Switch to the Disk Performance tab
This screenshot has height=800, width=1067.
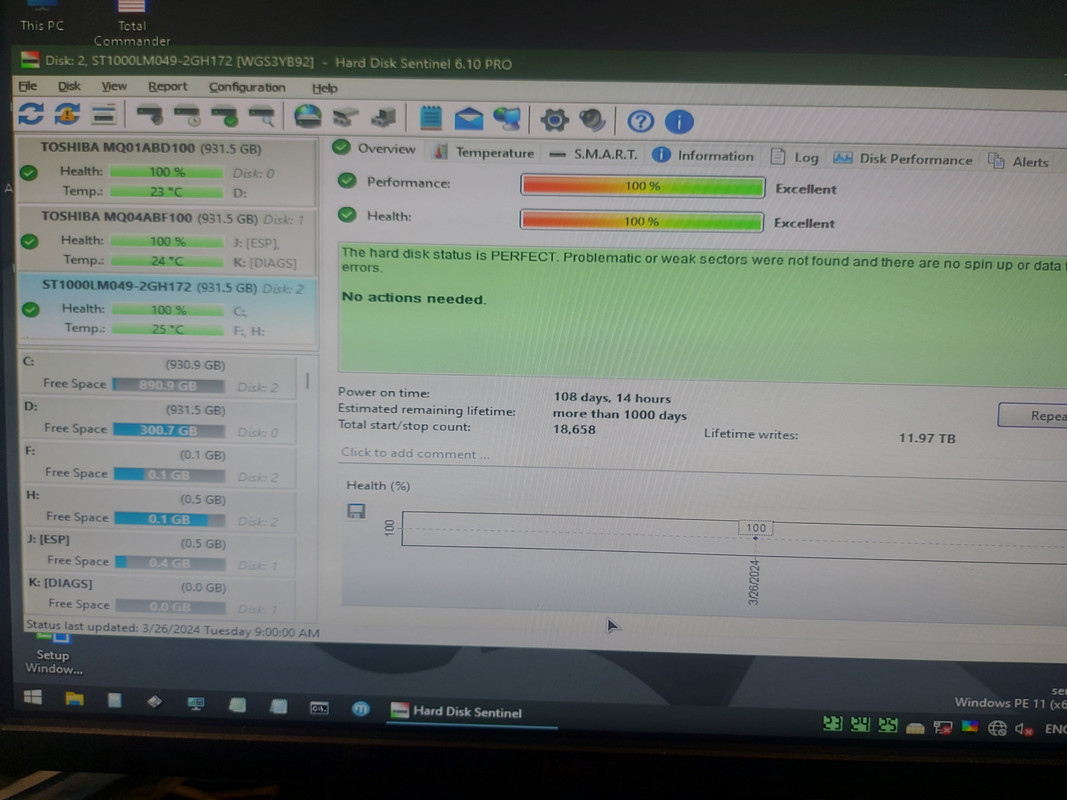click(x=903, y=159)
